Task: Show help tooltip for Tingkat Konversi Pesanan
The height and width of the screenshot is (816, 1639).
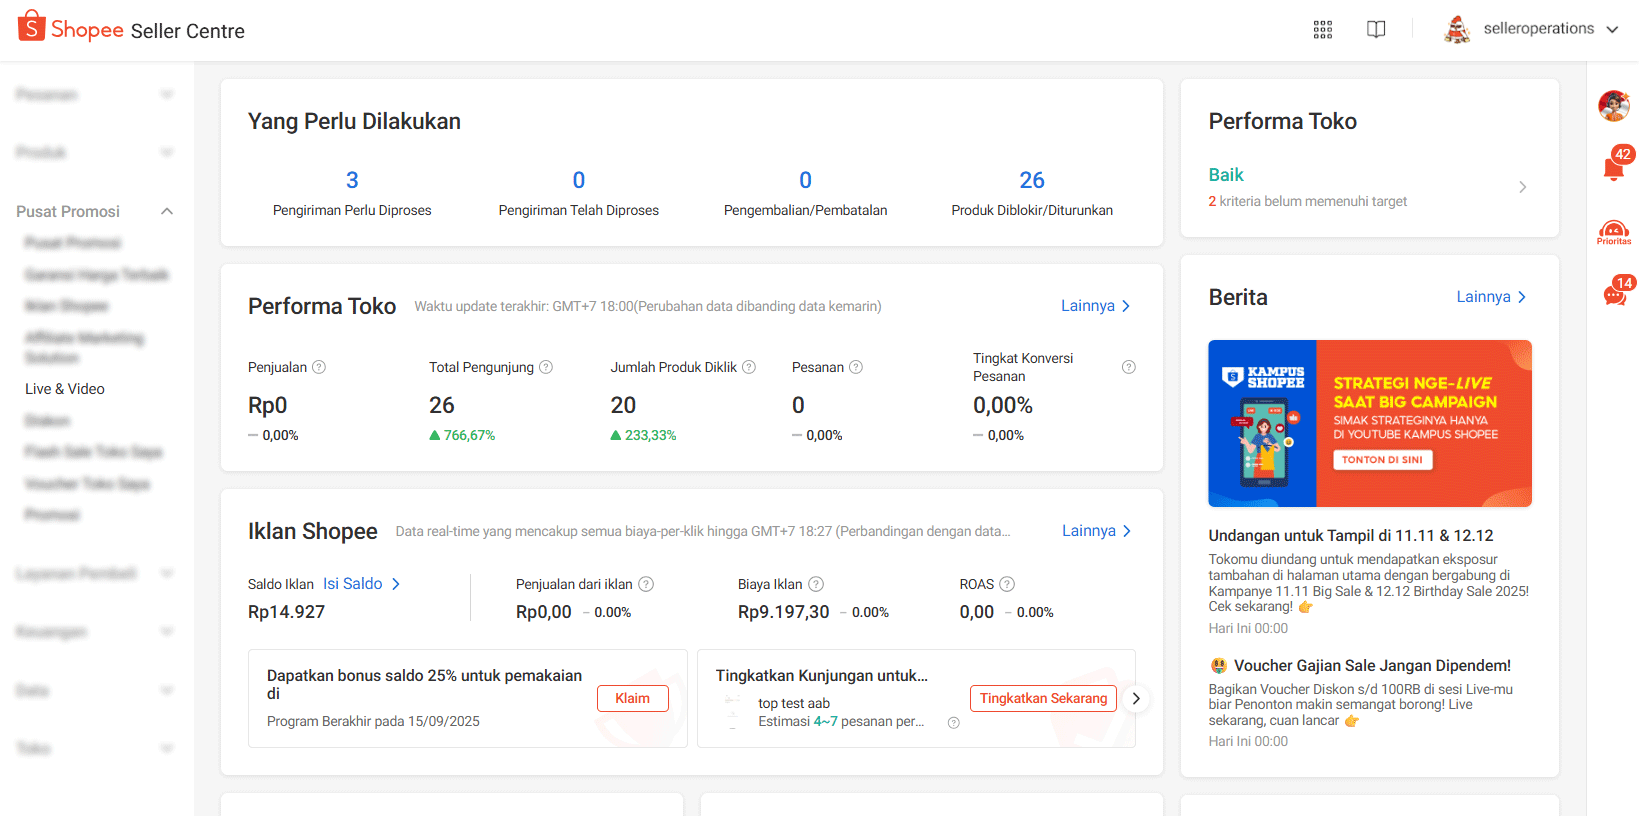Action: (1129, 367)
